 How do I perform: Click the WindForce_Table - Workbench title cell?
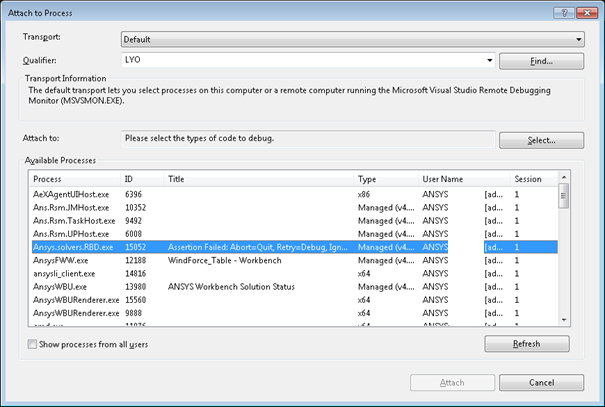pyautogui.click(x=225, y=260)
